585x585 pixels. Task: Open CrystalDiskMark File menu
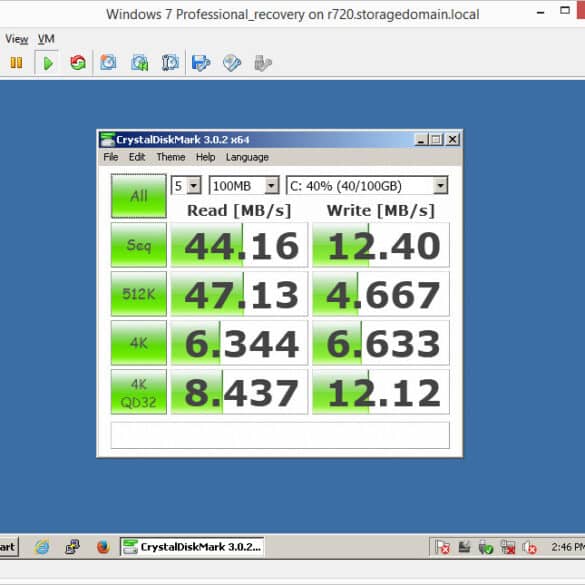pyautogui.click(x=111, y=157)
